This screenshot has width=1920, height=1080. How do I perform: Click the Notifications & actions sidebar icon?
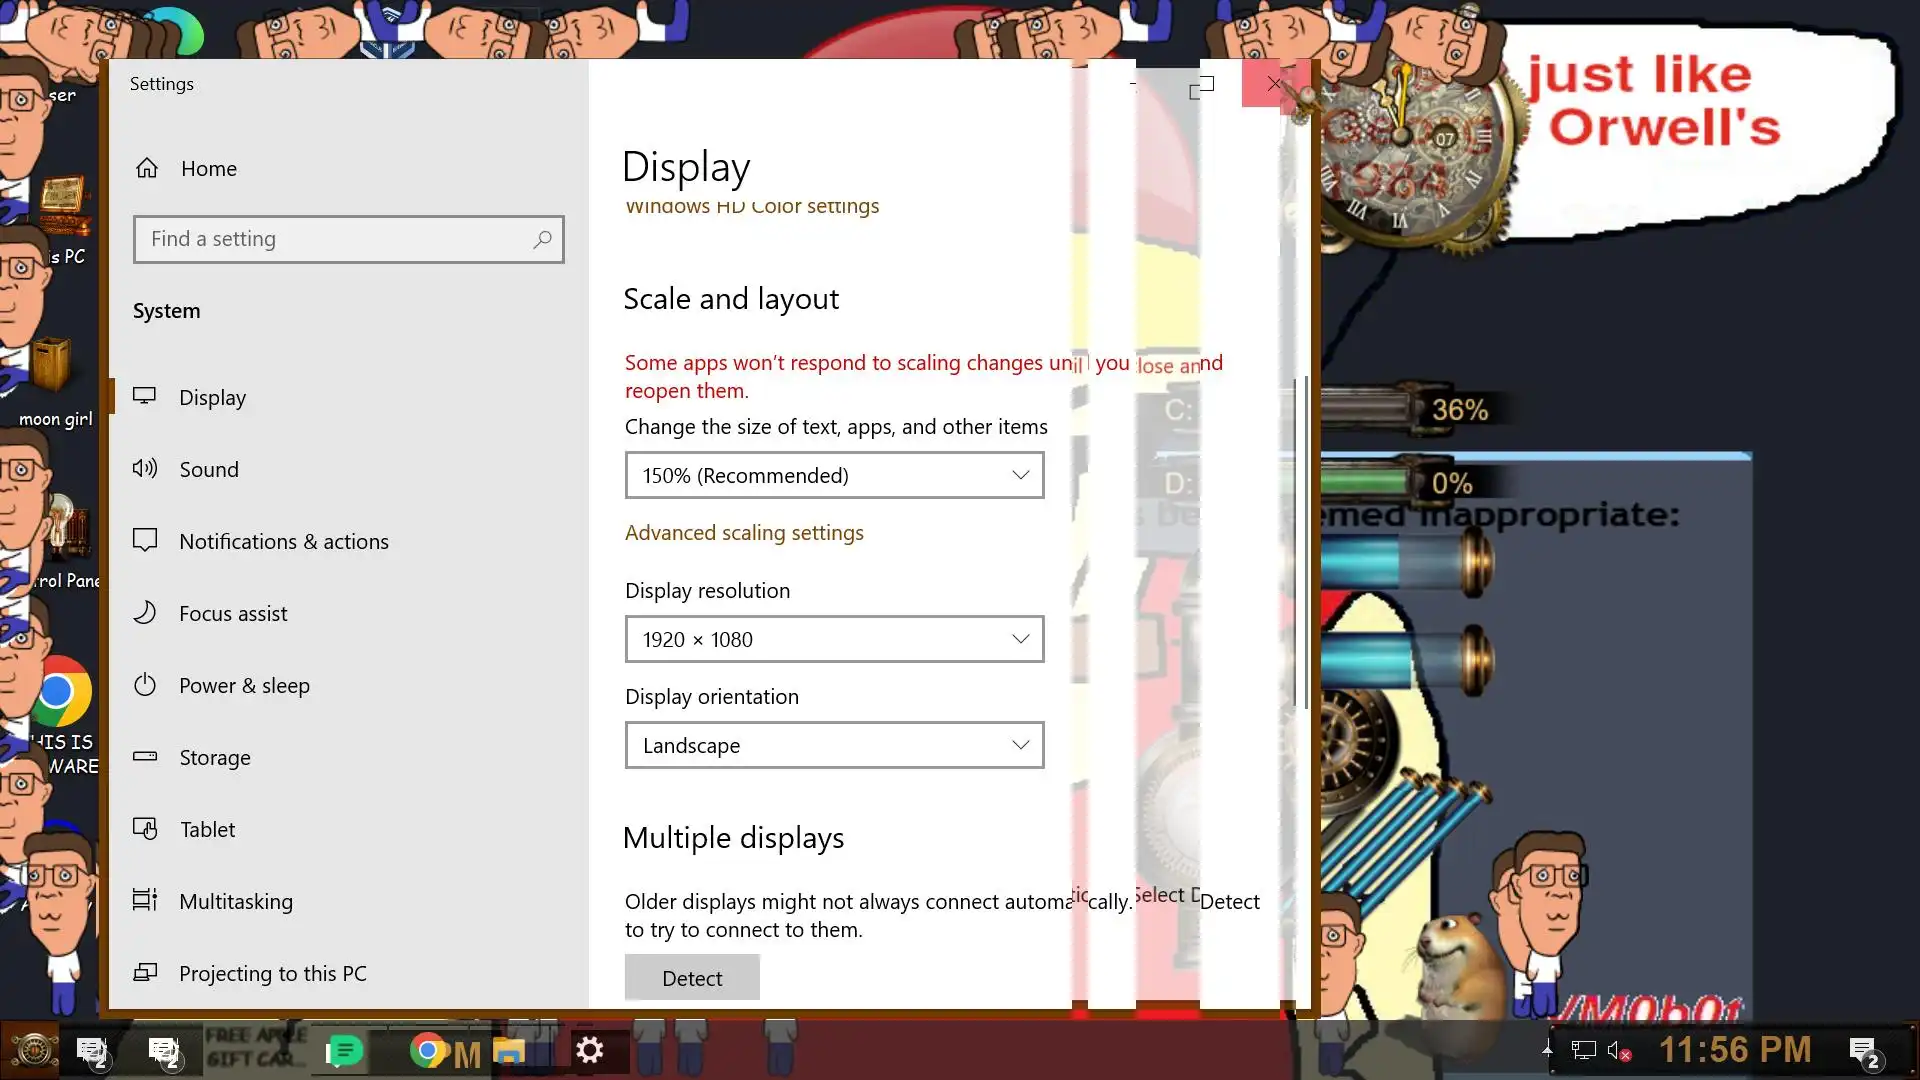[145, 541]
